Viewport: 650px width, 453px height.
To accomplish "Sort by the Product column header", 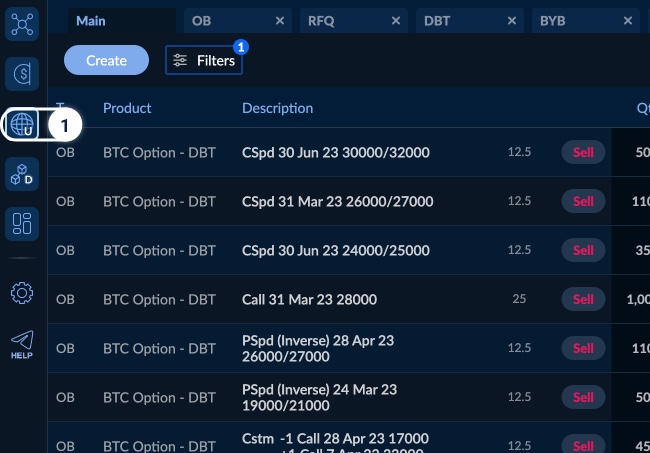I will pyautogui.click(x=127, y=108).
